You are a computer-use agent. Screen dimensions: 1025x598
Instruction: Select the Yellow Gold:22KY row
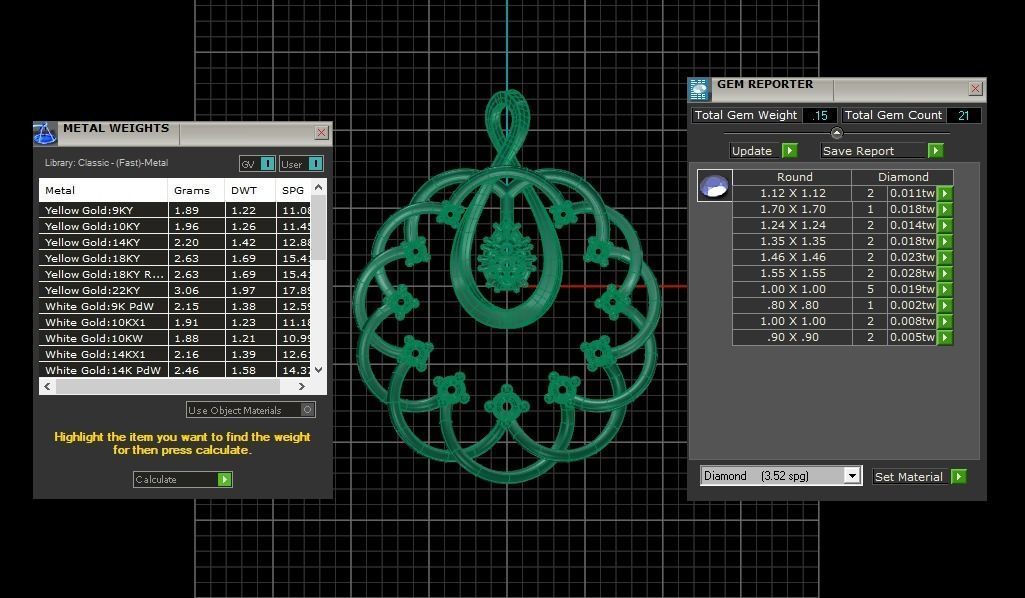pyautogui.click(x=175, y=290)
